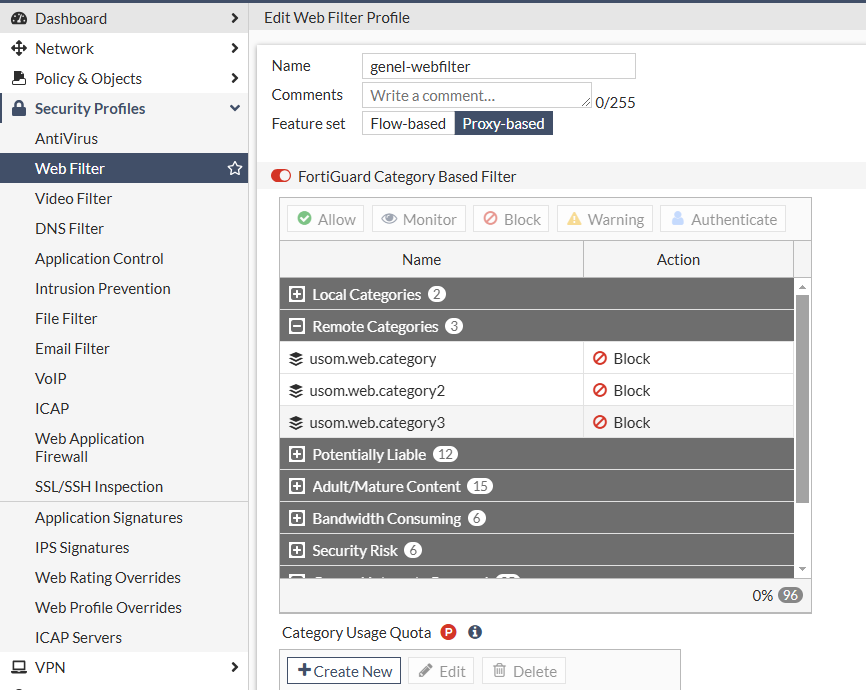Expand the VPN menu chevron
This screenshot has height=690, width=866.
[235, 667]
